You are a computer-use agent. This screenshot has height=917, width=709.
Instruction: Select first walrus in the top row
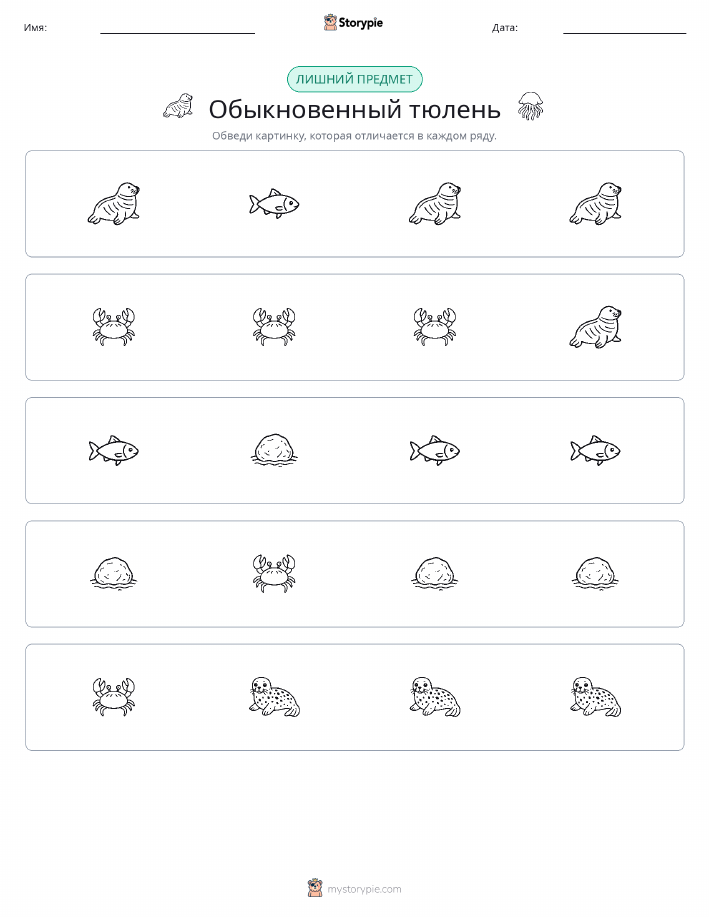[x=114, y=204]
